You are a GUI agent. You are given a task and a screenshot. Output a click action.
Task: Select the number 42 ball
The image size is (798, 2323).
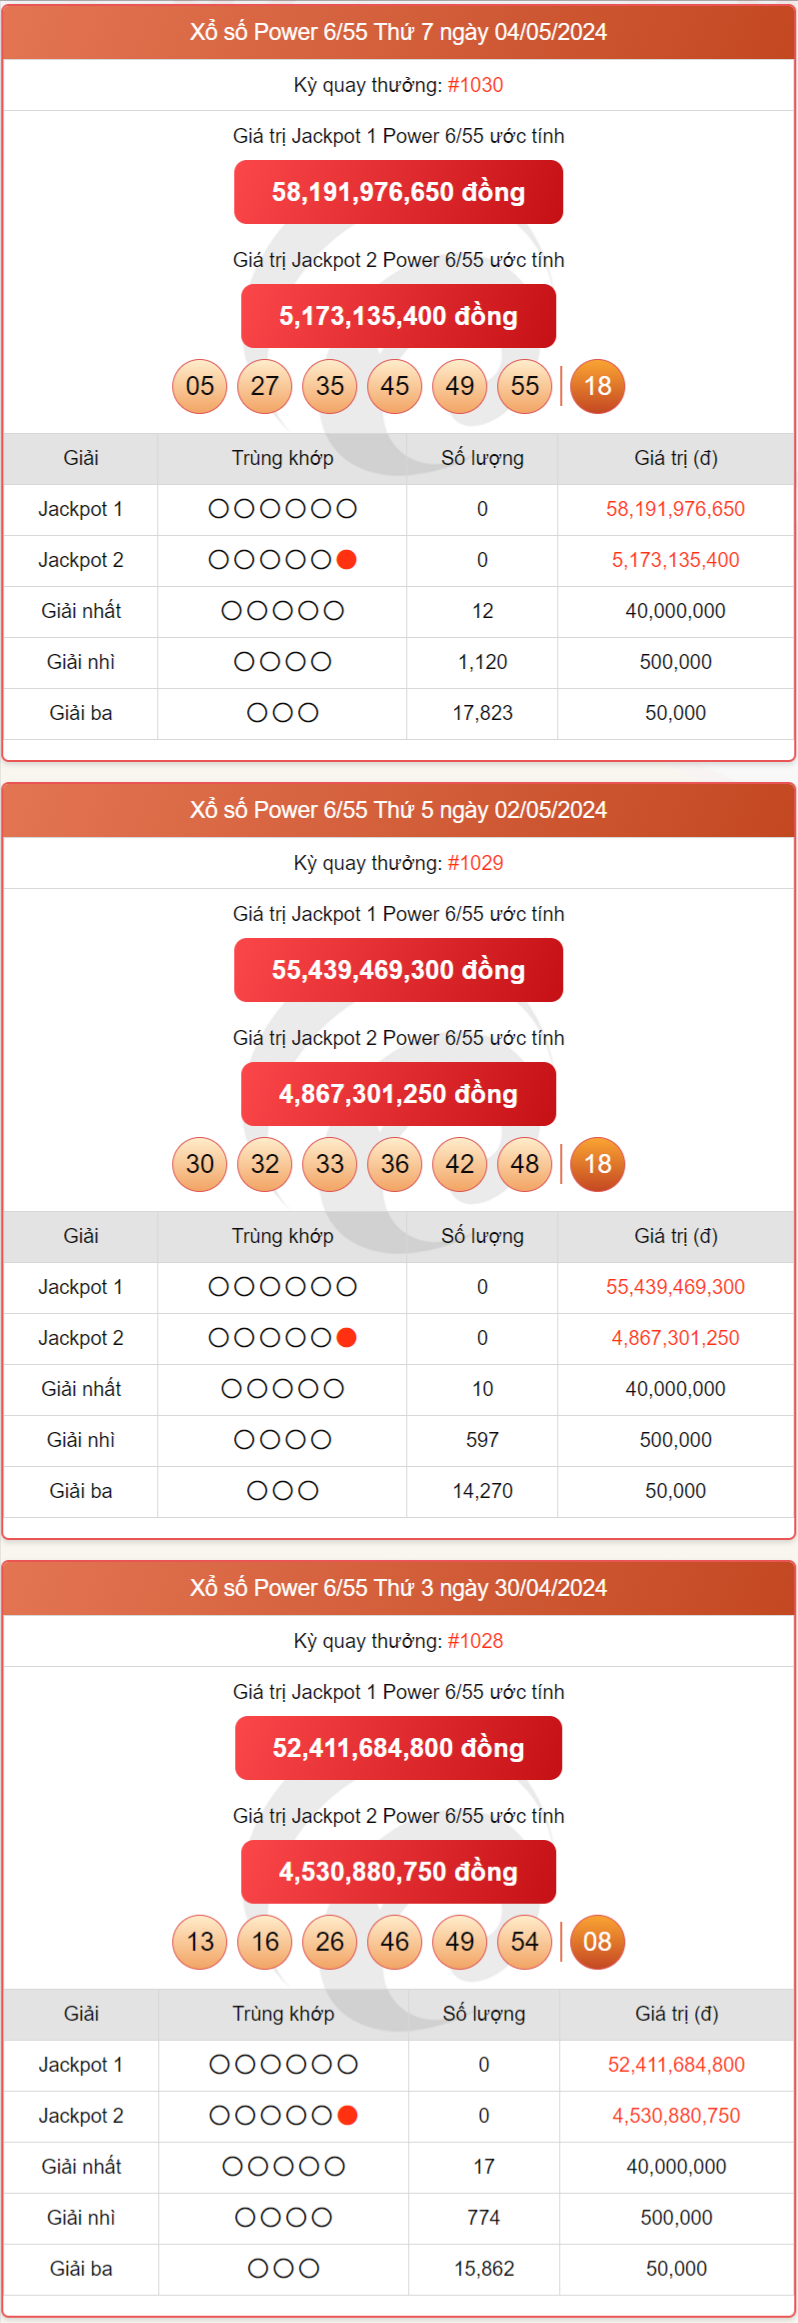tap(460, 1164)
